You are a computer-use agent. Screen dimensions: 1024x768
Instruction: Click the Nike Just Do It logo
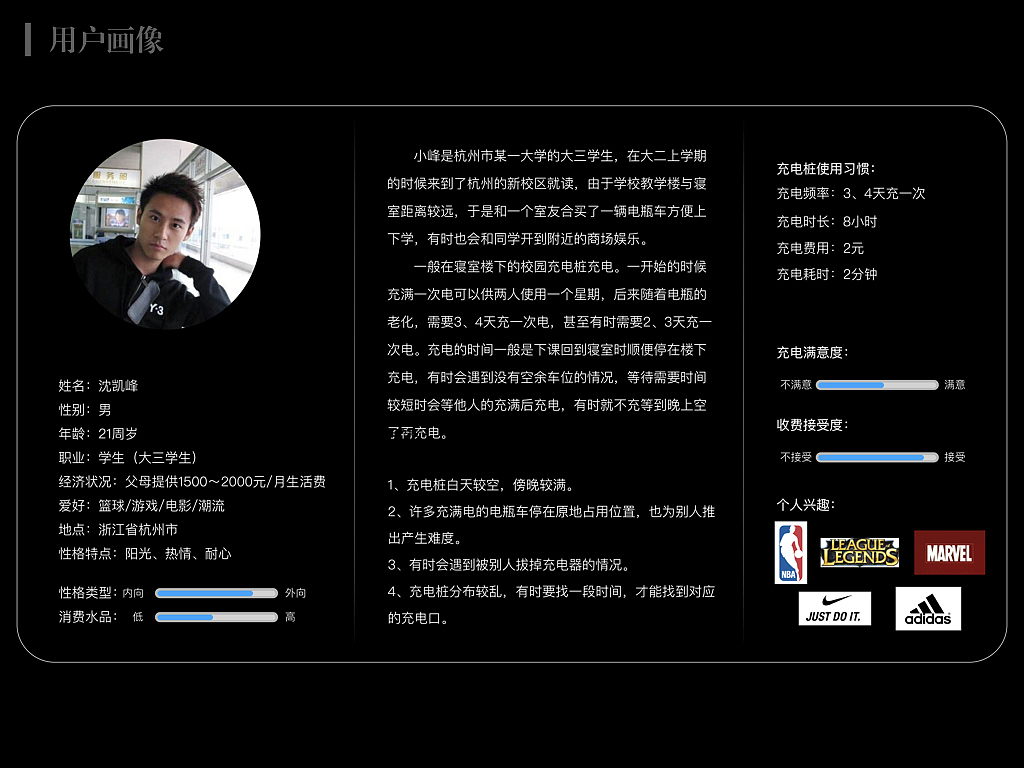click(835, 609)
